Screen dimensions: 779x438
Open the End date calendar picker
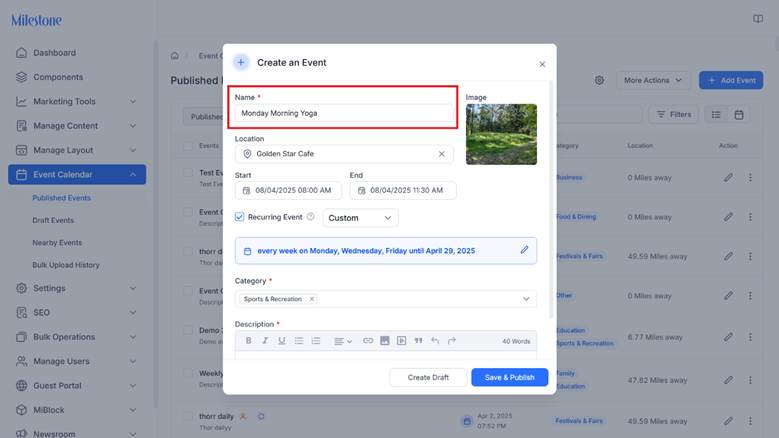click(361, 190)
